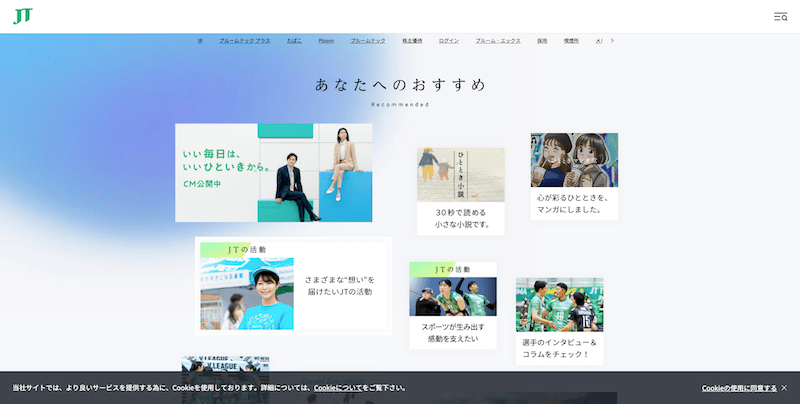Screen dimensions: 800x404
Task: Open the volleyball players celebrating photo card
Action: click(559, 305)
